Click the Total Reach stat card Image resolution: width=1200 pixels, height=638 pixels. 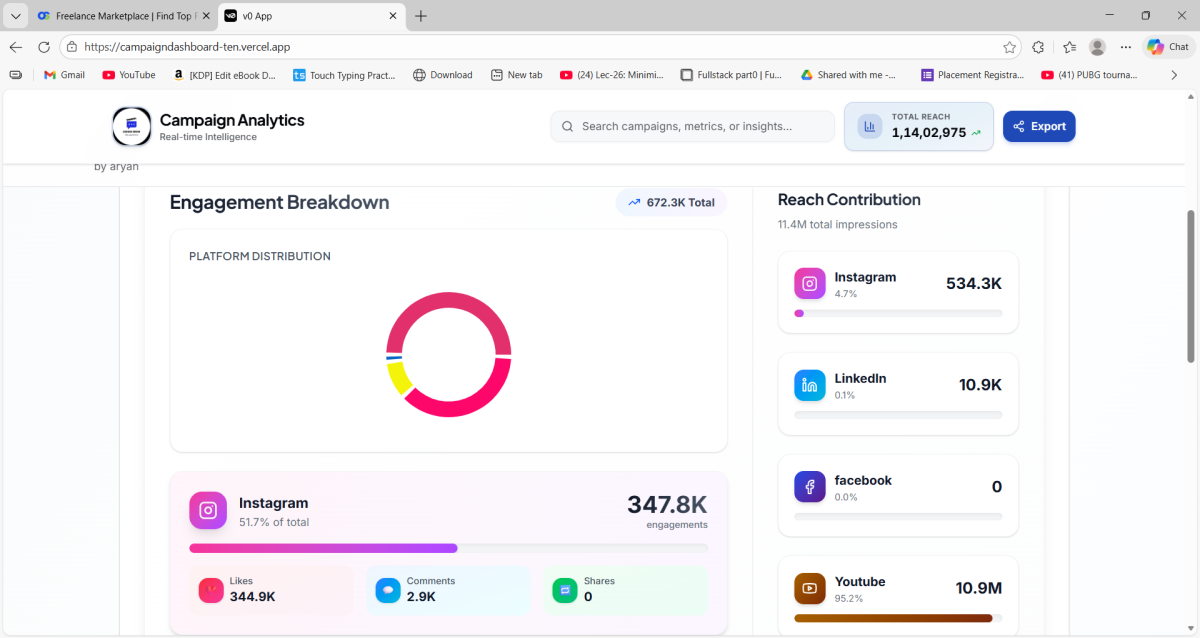click(x=918, y=126)
